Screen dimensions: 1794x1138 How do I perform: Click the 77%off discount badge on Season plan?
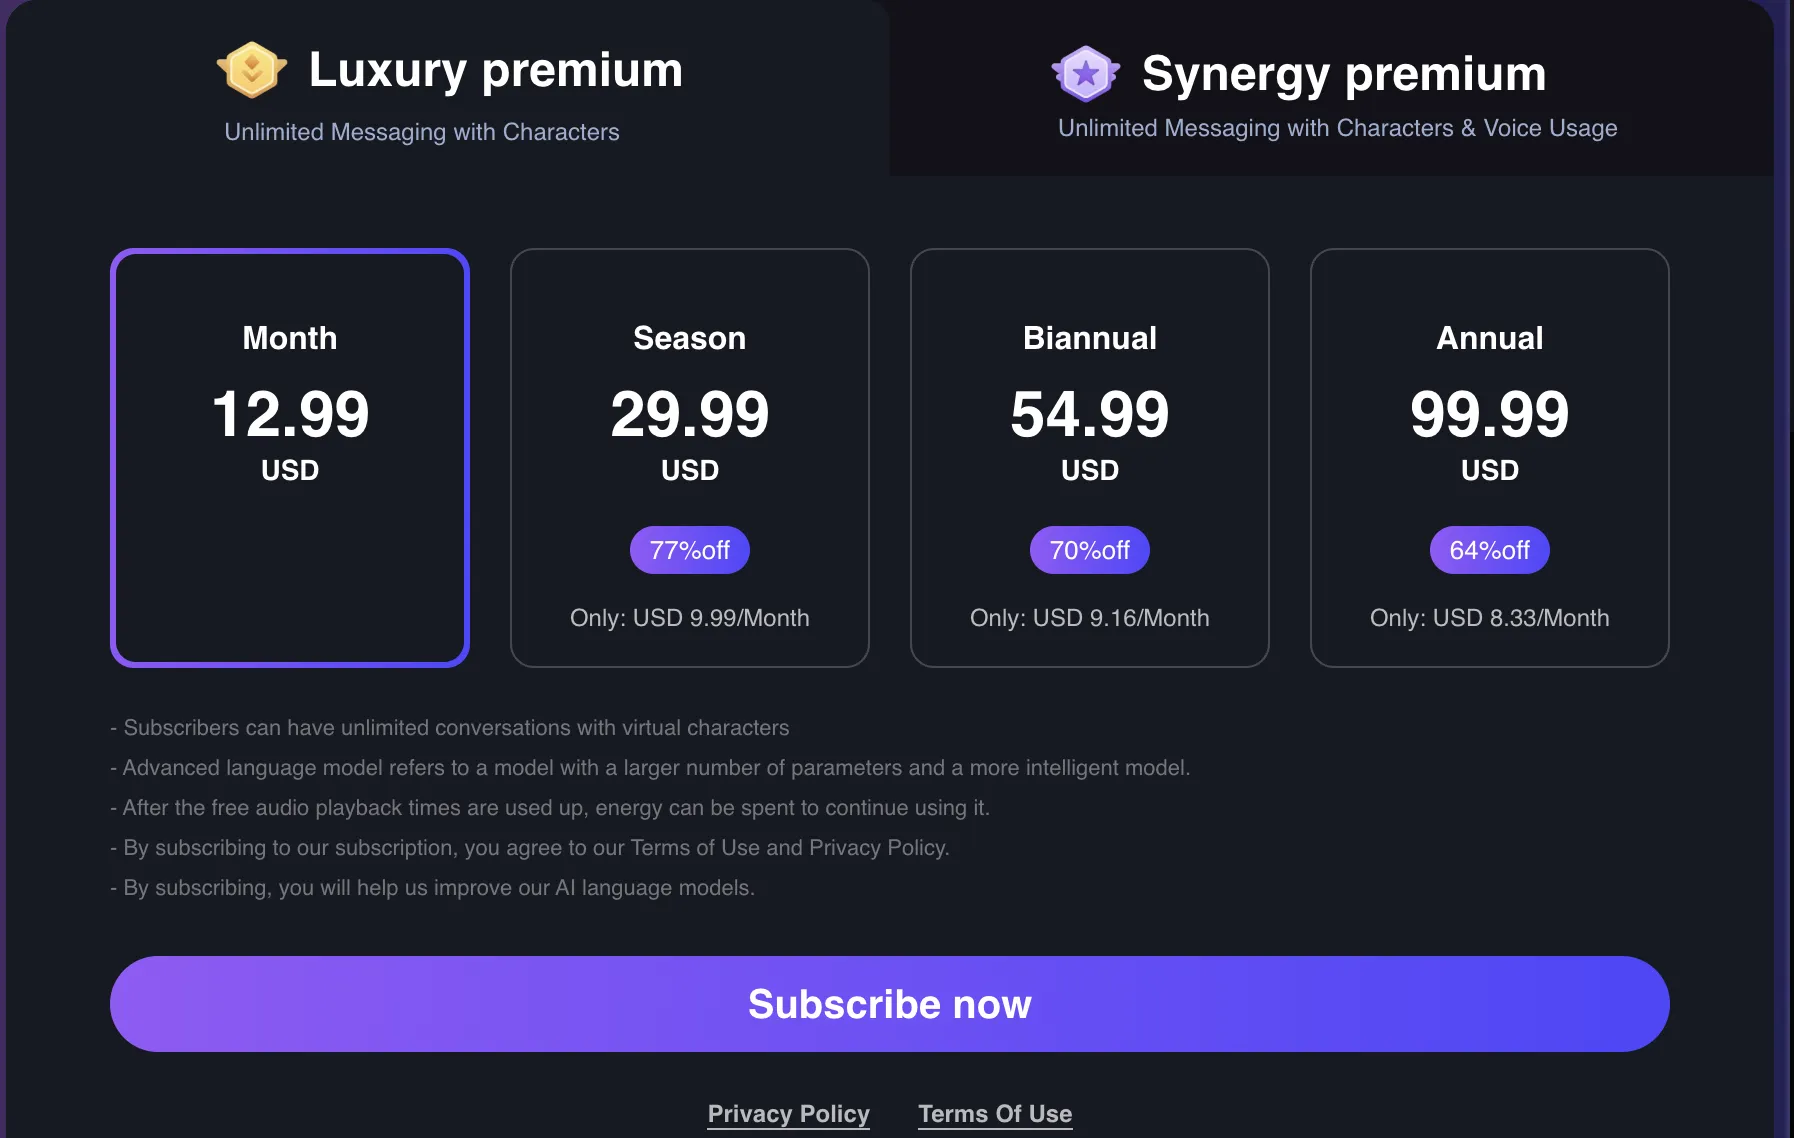(689, 549)
